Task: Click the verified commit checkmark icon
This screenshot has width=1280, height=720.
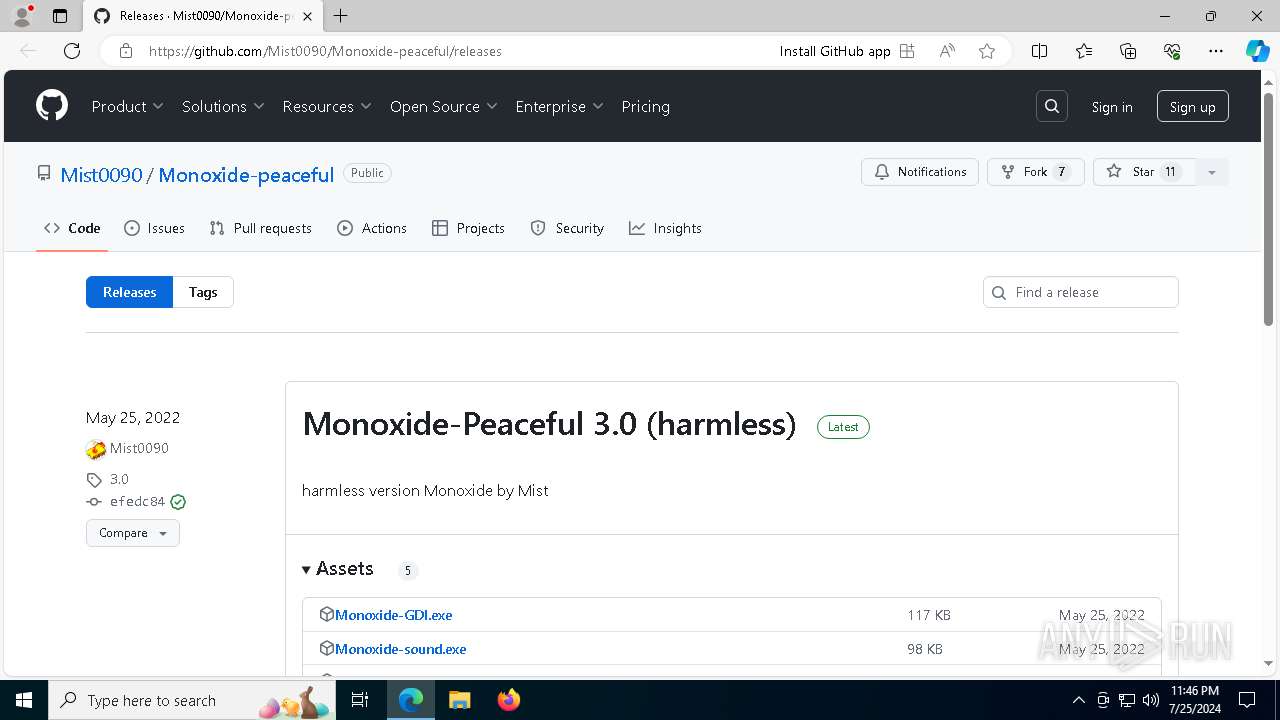Action: pyautogui.click(x=178, y=502)
